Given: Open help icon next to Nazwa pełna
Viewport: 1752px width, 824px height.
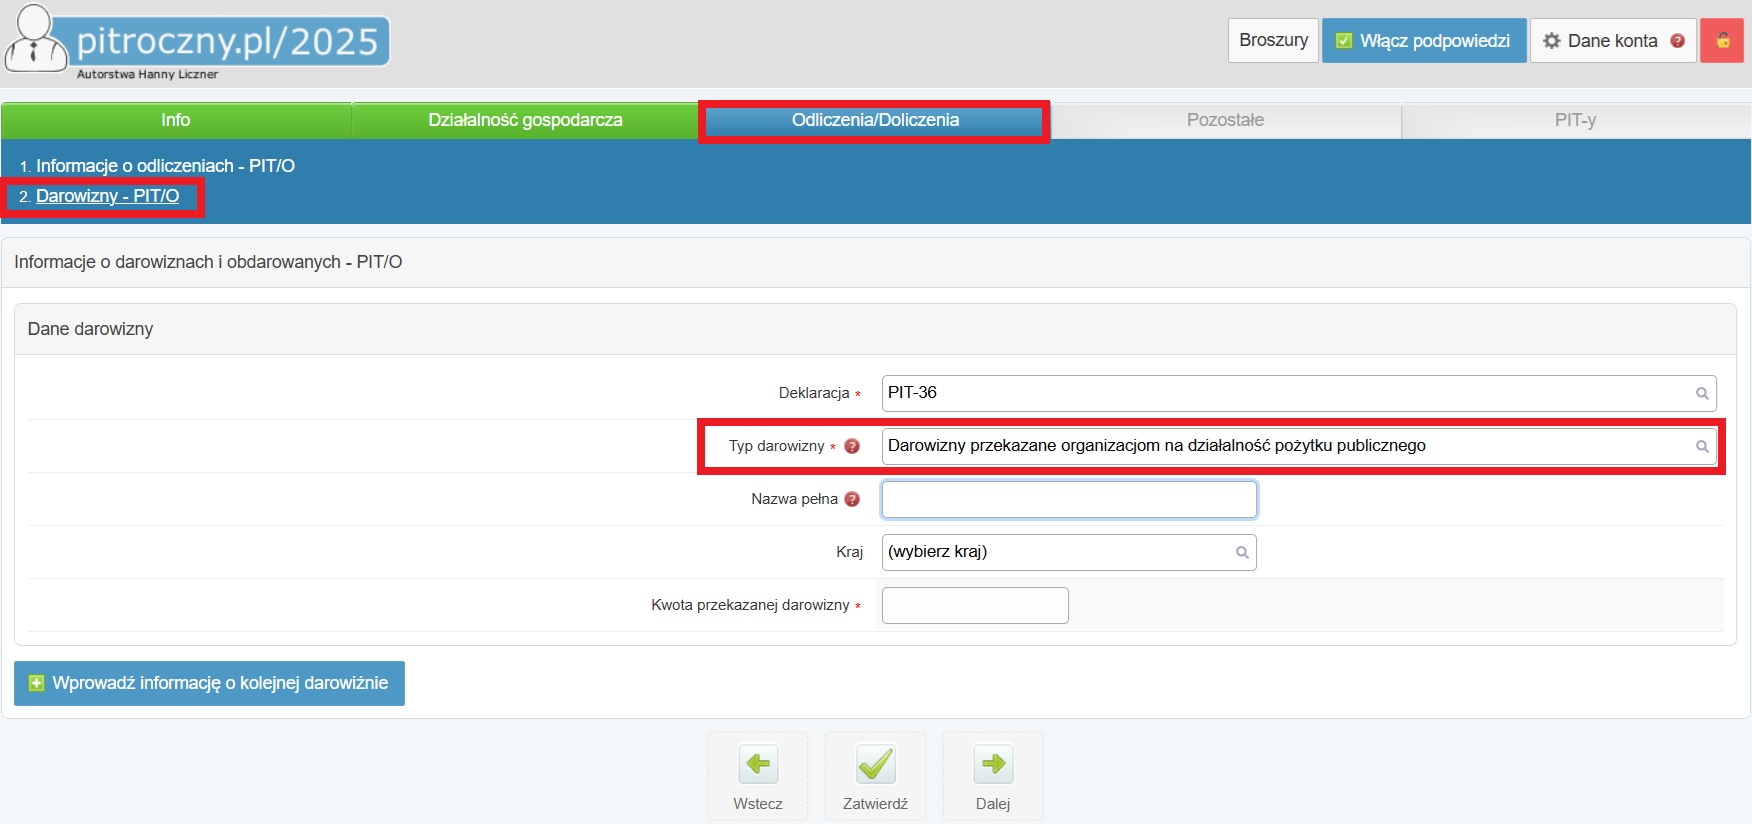Looking at the screenshot, I should pos(852,499).
